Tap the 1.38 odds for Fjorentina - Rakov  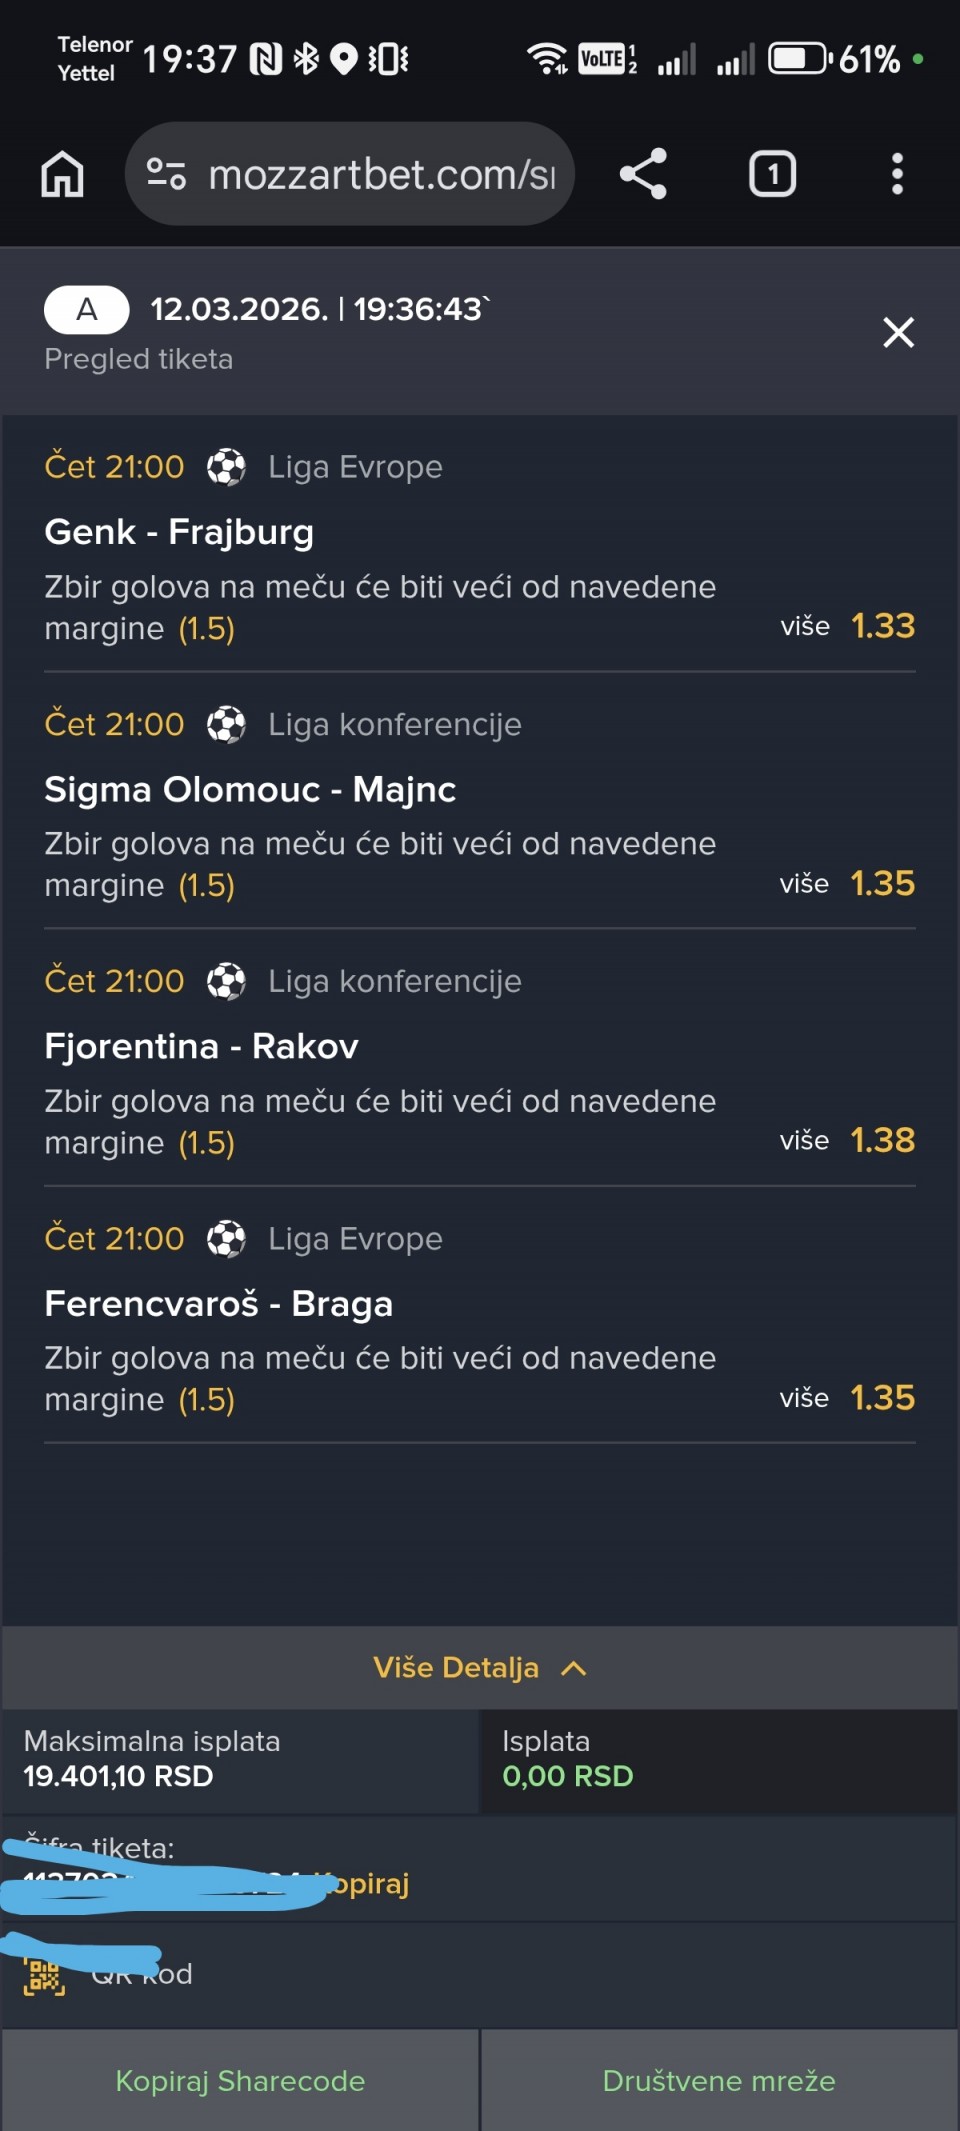882,1140
